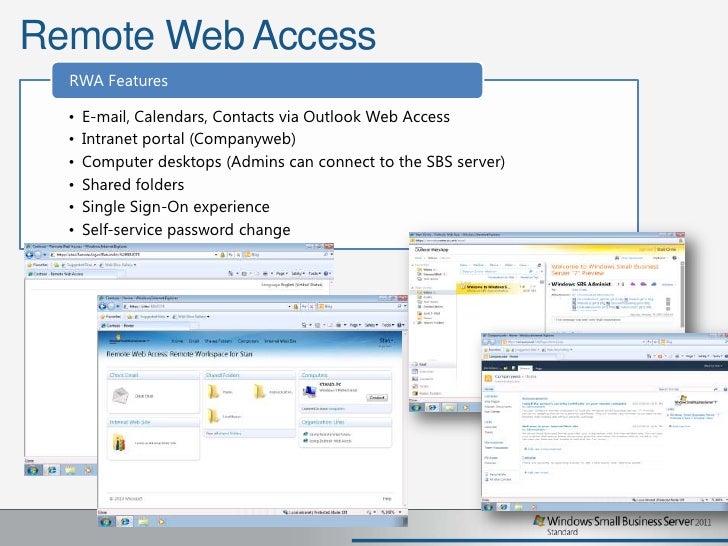The width and height of the screenshot is (728, 546).
Task: Open Tools menu in login window toolbar
Action: 314,274
